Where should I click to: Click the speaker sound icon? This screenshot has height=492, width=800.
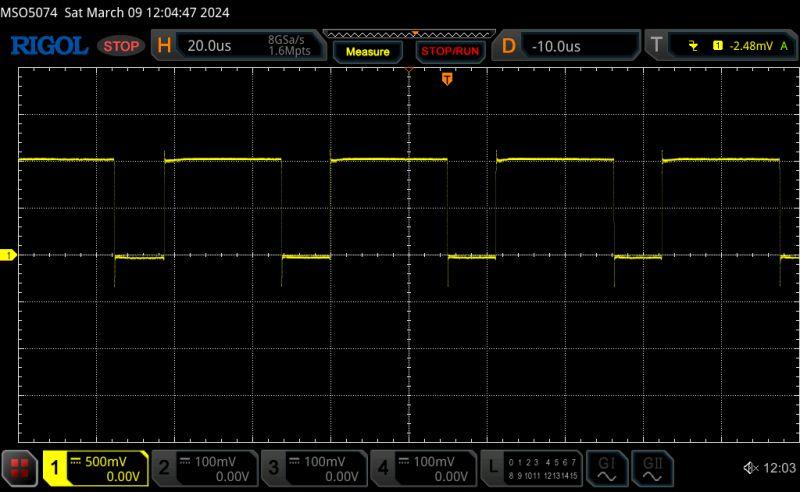pyautogui.click(x=750, y=468)
